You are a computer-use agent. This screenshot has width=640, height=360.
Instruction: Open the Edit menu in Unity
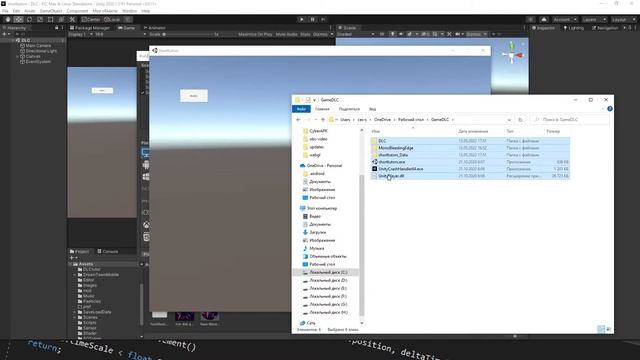click(16, 11)
